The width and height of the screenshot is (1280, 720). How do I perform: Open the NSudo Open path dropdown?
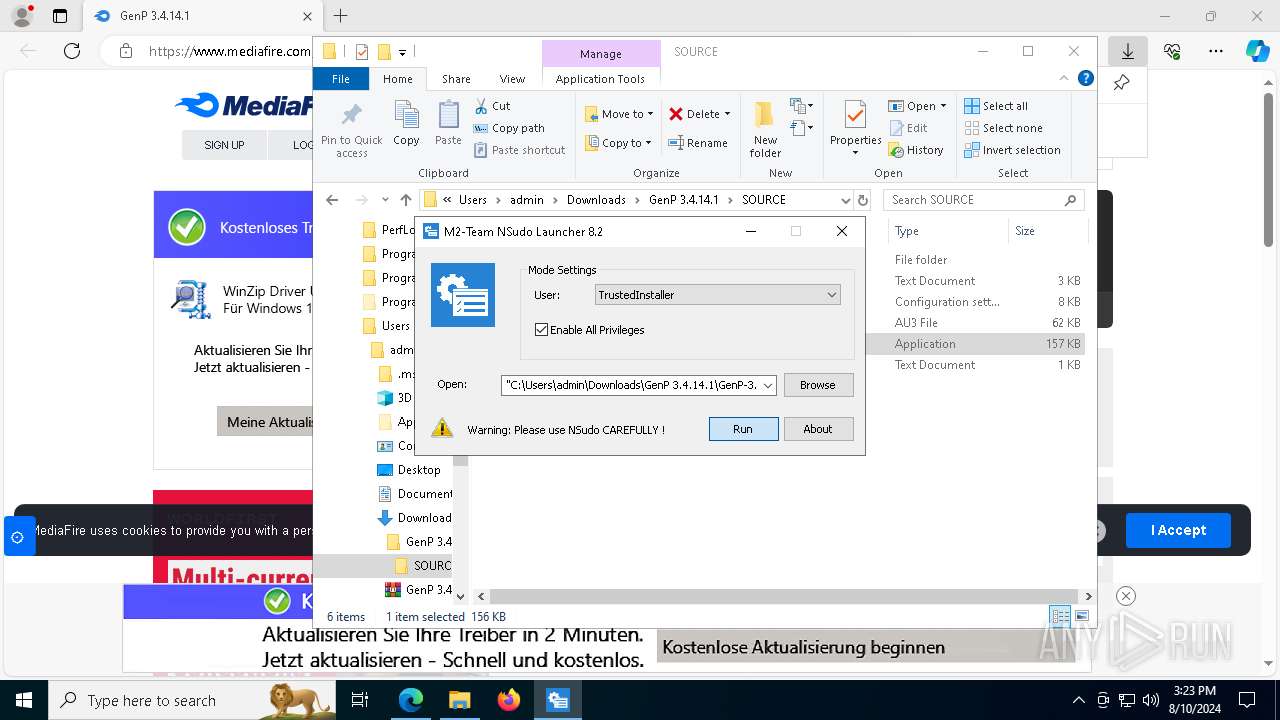pos(768,385)
